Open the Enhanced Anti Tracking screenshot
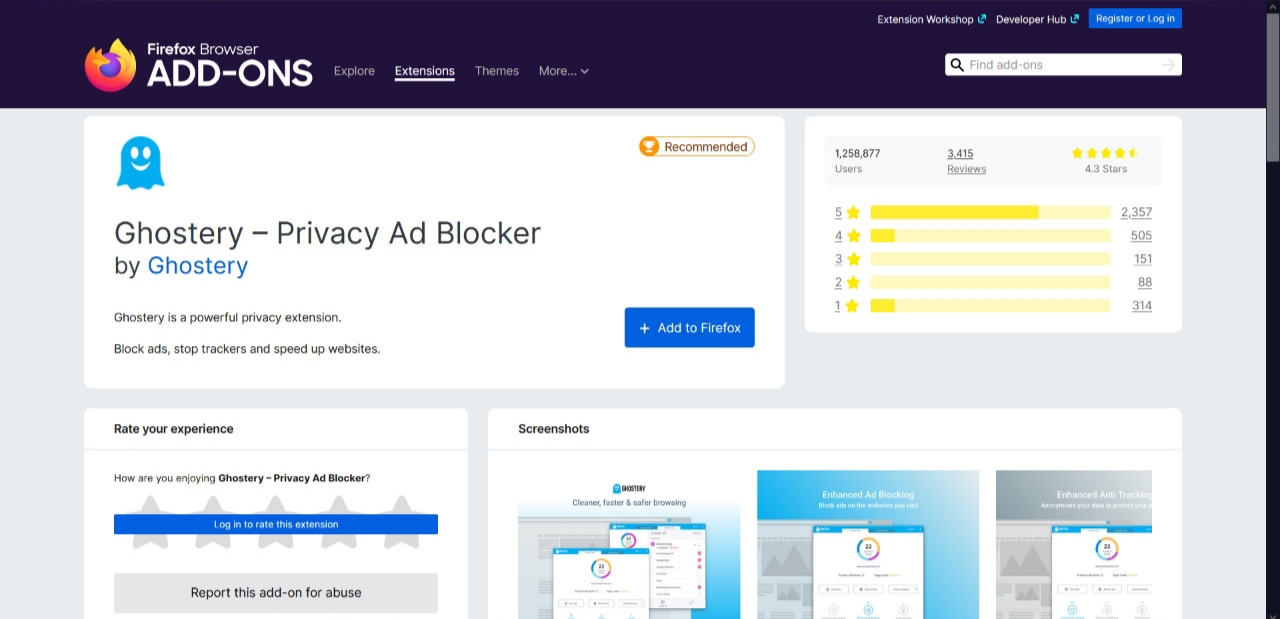The height and width of the screenshot is (619, 1280). pos(1074,544)
